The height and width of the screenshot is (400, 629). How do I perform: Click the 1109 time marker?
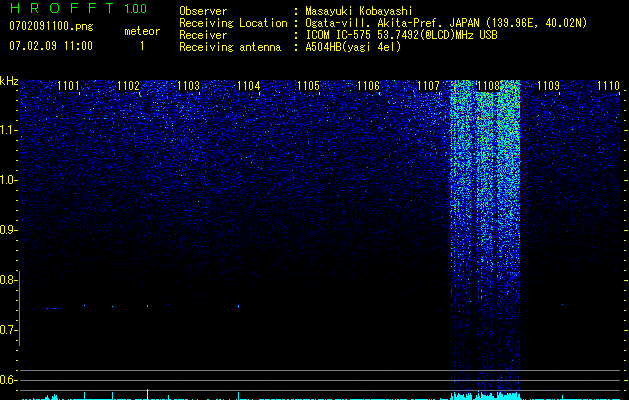click(548, 85)
